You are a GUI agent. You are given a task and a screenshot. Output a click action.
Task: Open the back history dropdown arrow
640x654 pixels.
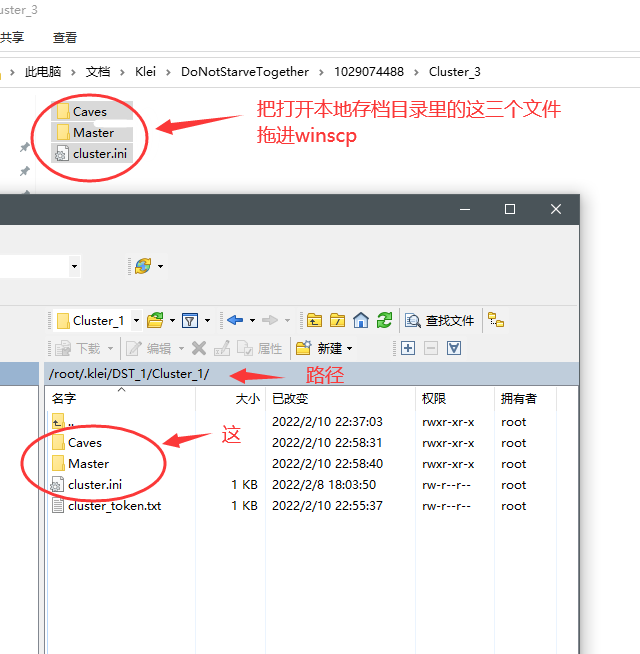point(252,321)
